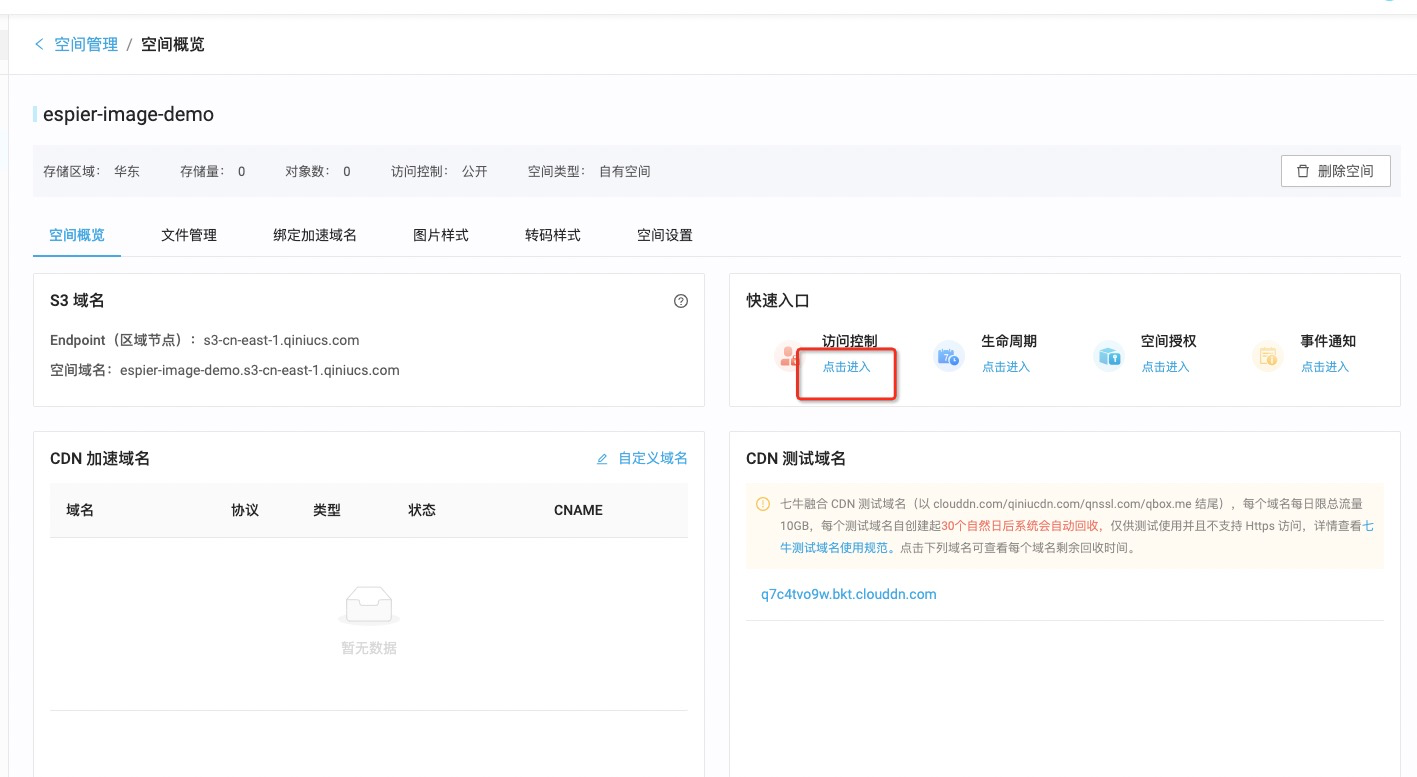
Task: Click the pencil icon beside 自定义域名
Action: pos(602,459)
